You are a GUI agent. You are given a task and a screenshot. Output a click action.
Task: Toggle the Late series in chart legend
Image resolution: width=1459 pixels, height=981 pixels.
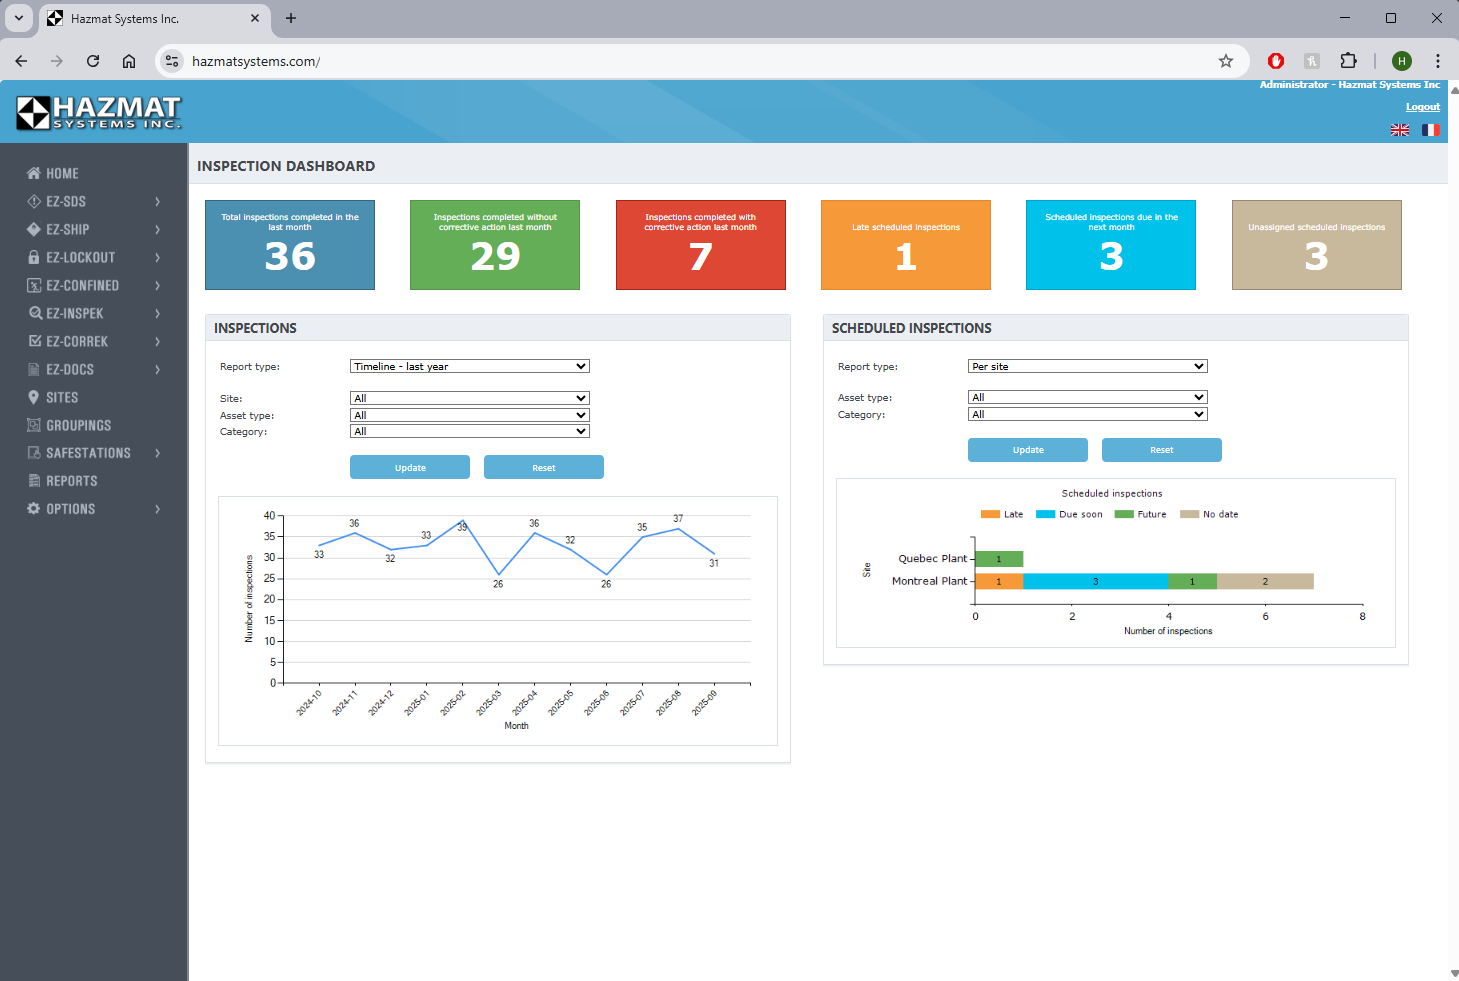click(x=1002, y=514)
